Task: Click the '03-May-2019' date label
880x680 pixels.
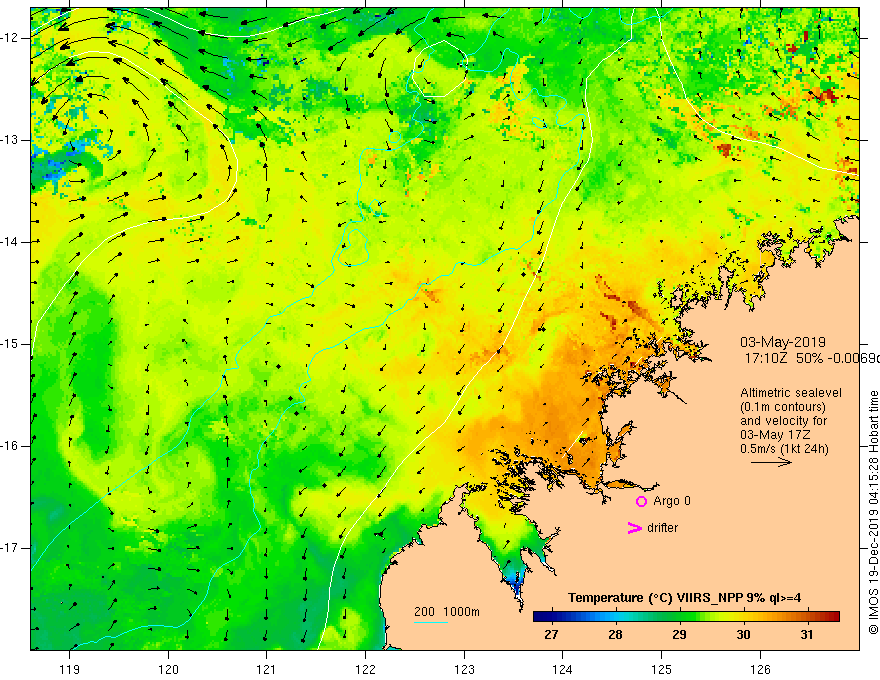Action: (x=783, y=342)
